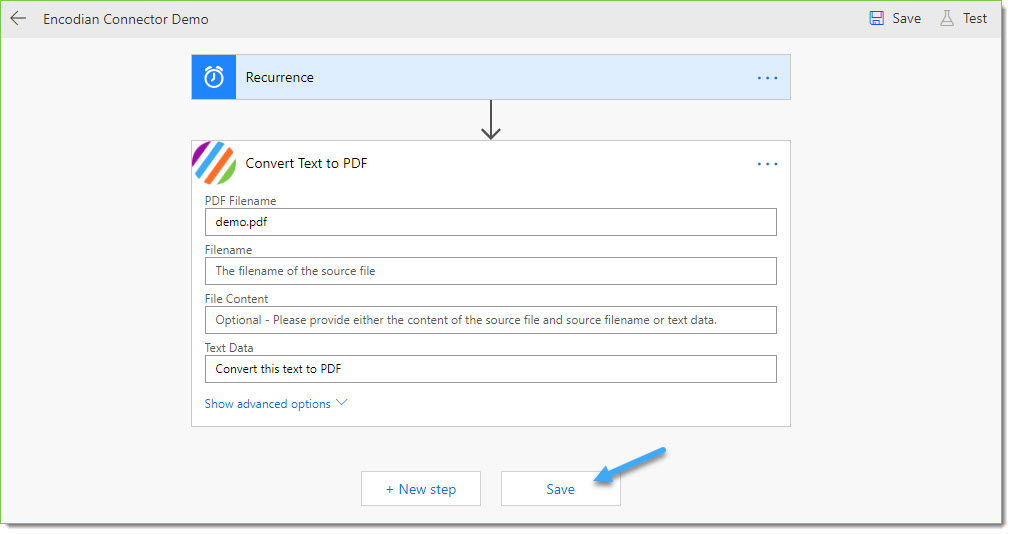Focus the Filename input field

[491, 271]
